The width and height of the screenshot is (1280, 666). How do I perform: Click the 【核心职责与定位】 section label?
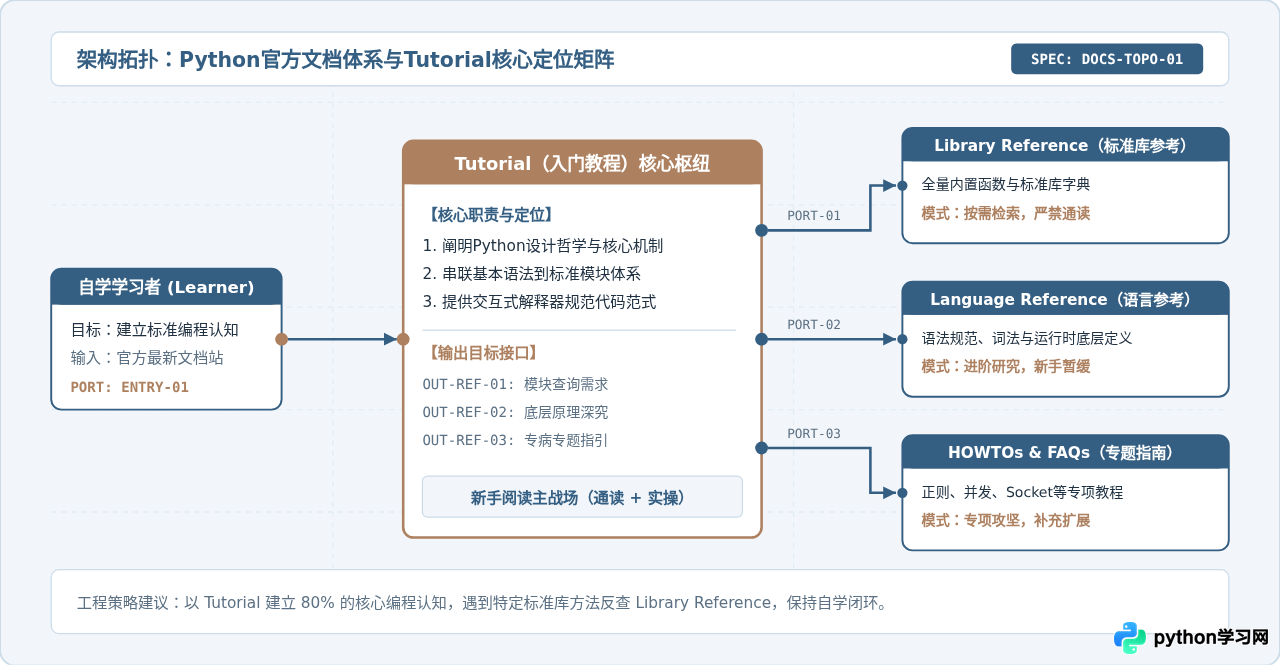[490, 214]
